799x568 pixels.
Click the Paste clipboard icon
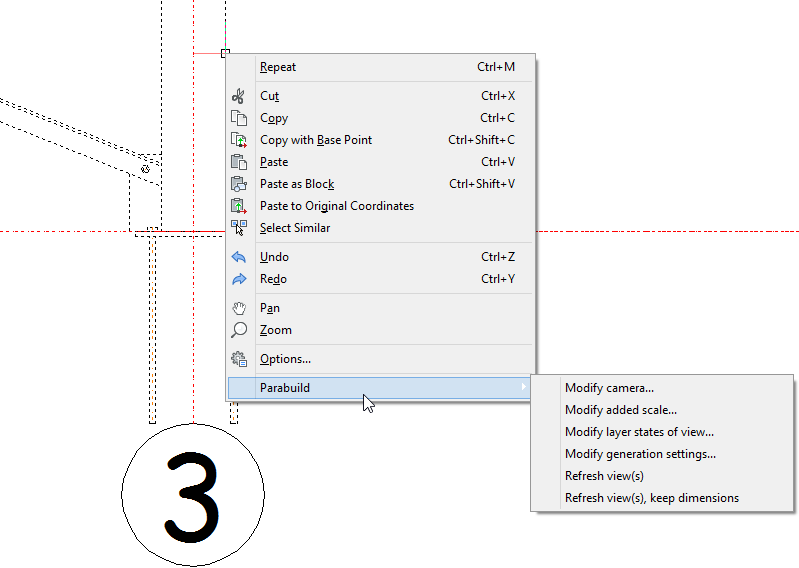pos(238,161)
